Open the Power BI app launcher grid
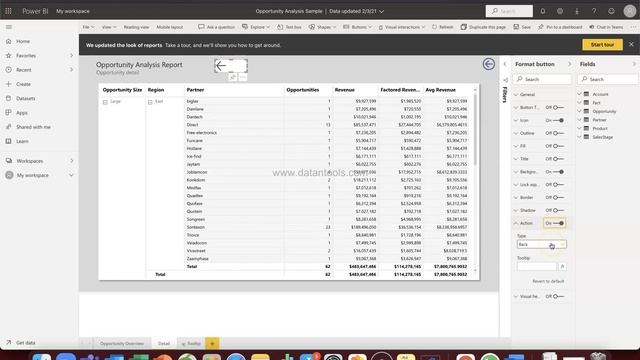The image size is (640, 360). click(8, 11)
